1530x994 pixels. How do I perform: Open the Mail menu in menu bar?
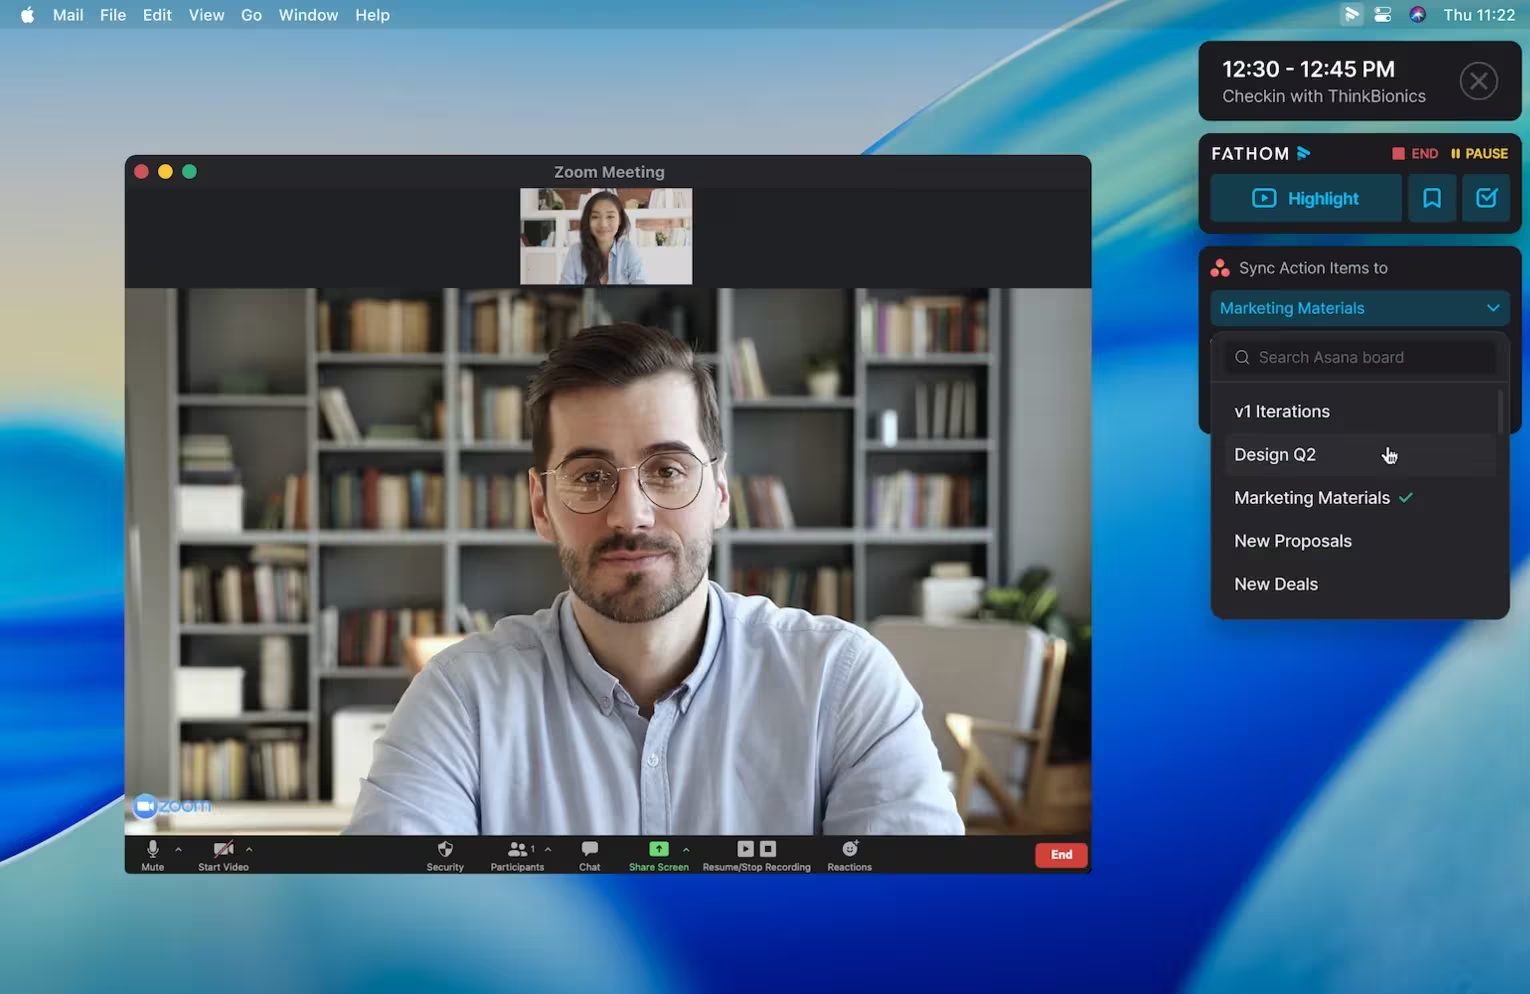point(68,15)
